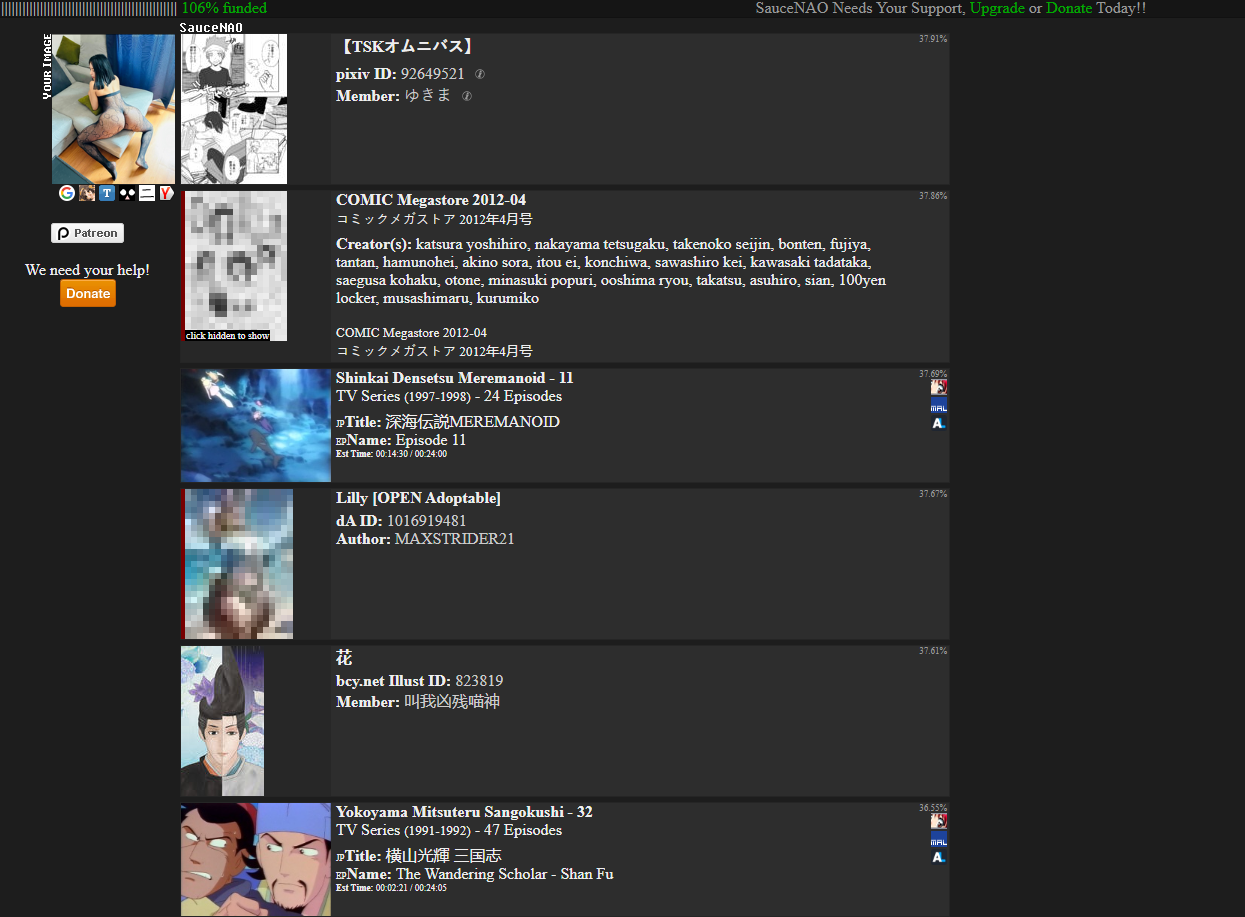The width and height of the screenshot is (1245, 917).
Task: Reveal hidden COMIC Megastore thumbnail
Action: [236, 266]
